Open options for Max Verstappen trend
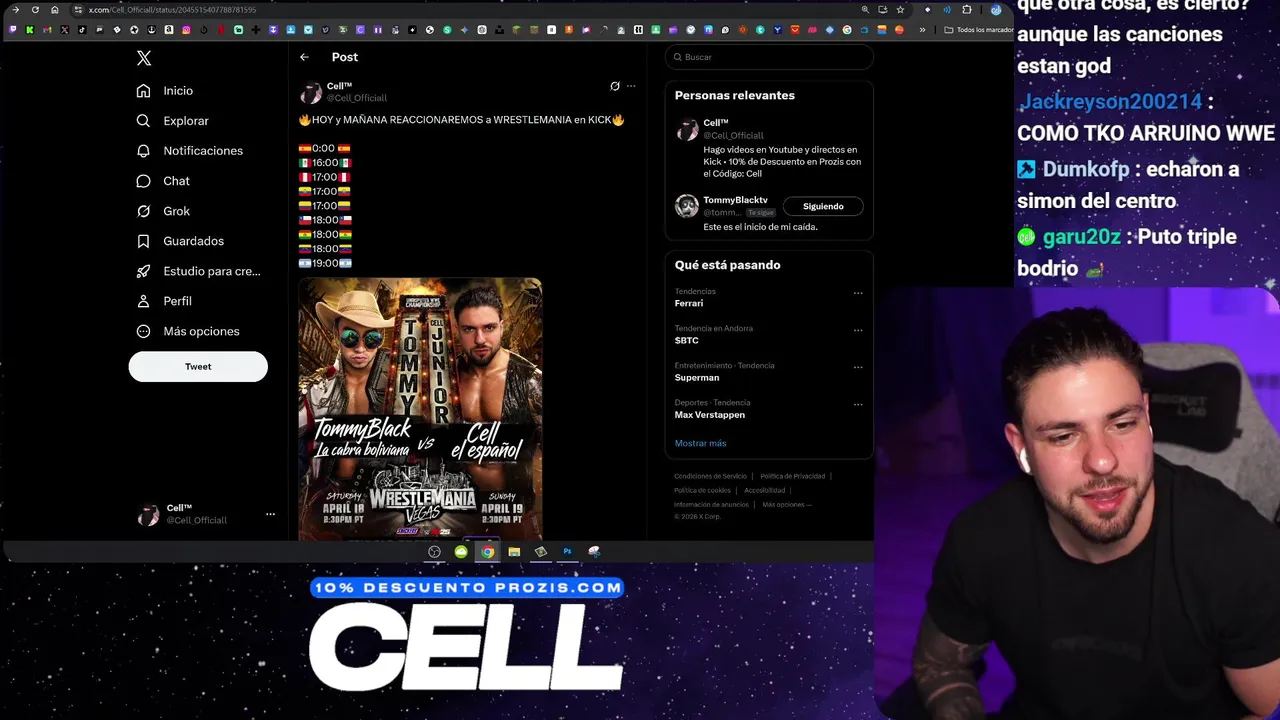1280x720 pixels. click(x=858, y=404)
